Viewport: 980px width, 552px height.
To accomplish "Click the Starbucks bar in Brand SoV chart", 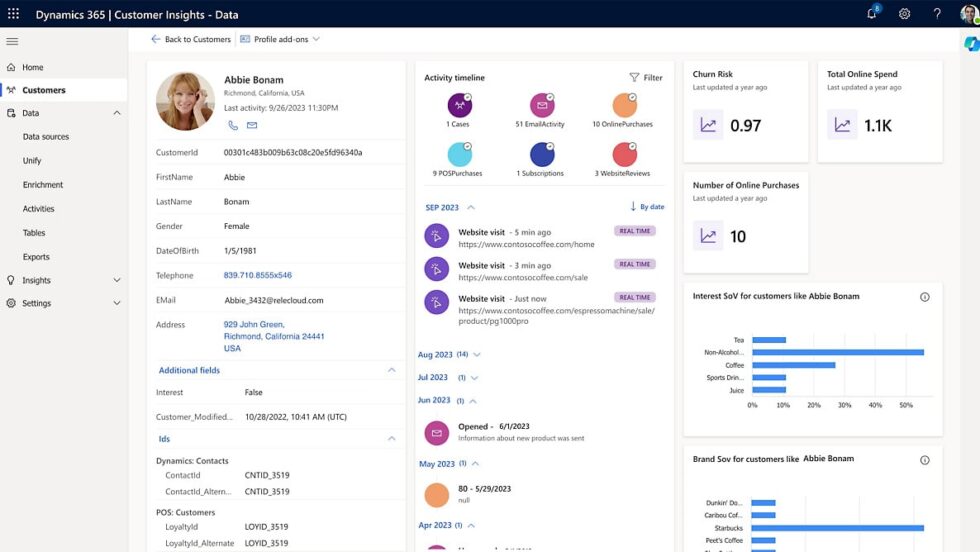I will (836, 528).
